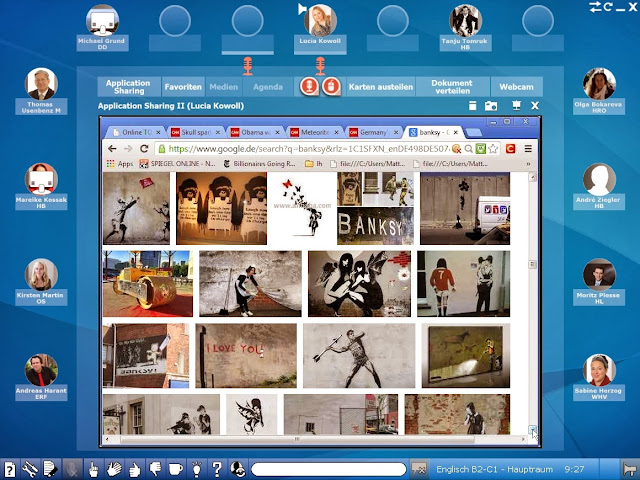Click the presentation screen icon in sharing header
The height and width of the screenshot is (480, 640).
pyautogui.click(x=516, y=106)
